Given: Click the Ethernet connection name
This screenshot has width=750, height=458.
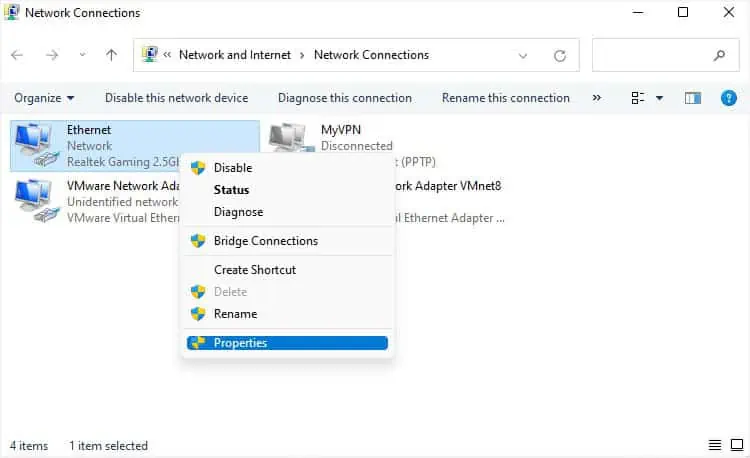Looking at the screenshot, I should [x=89, y=130].
